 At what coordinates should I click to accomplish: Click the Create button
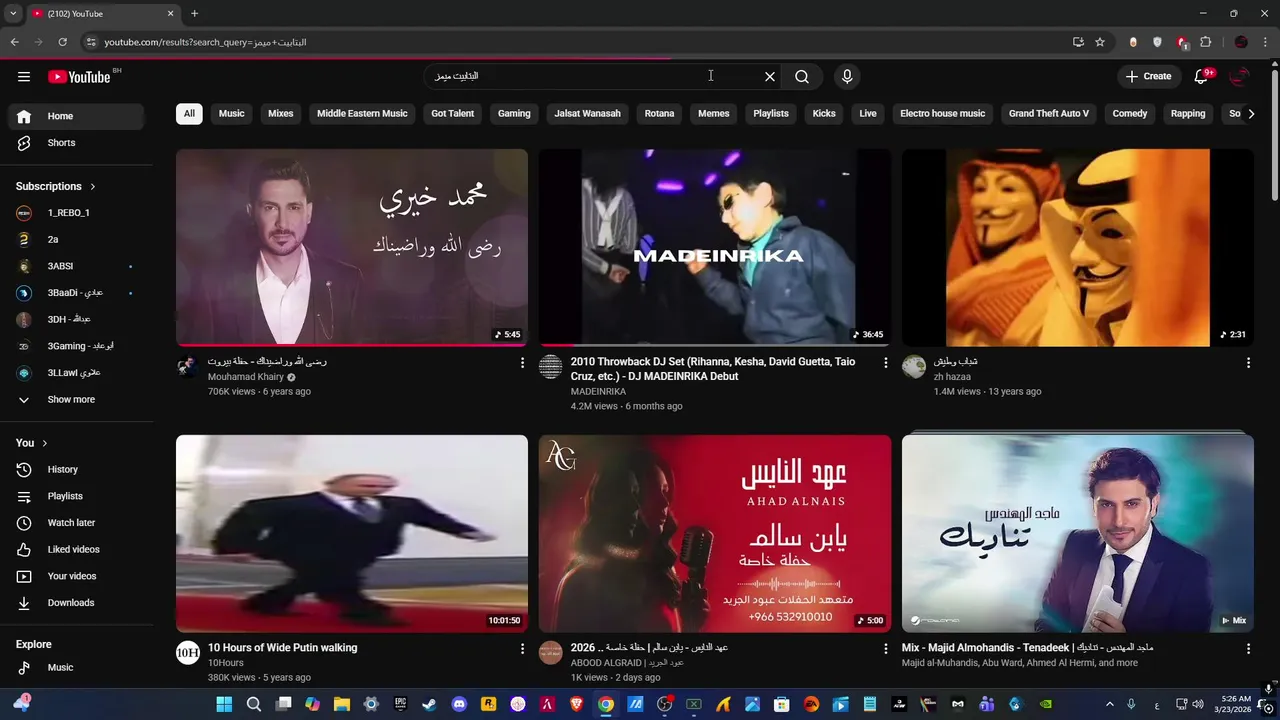[1148, 77]
